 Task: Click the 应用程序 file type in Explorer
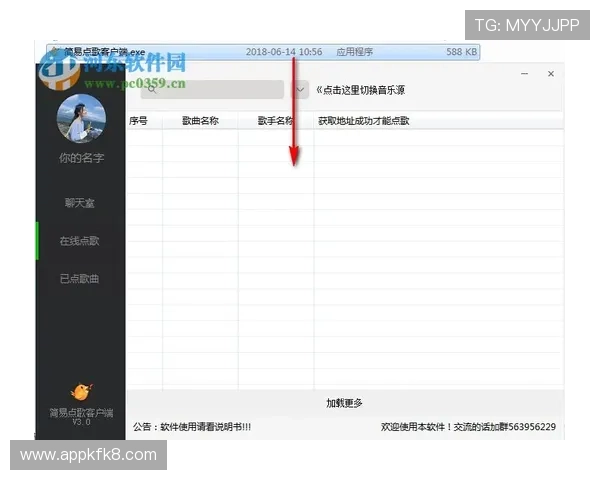354,52
